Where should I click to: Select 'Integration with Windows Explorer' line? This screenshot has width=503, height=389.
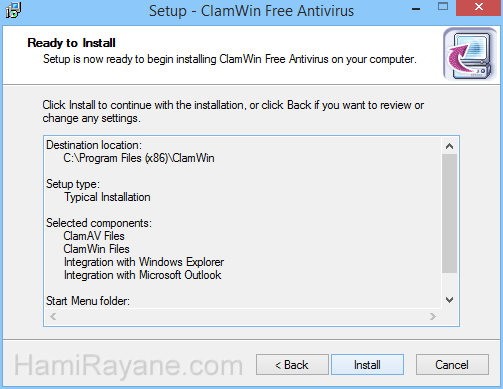[144, 262]
